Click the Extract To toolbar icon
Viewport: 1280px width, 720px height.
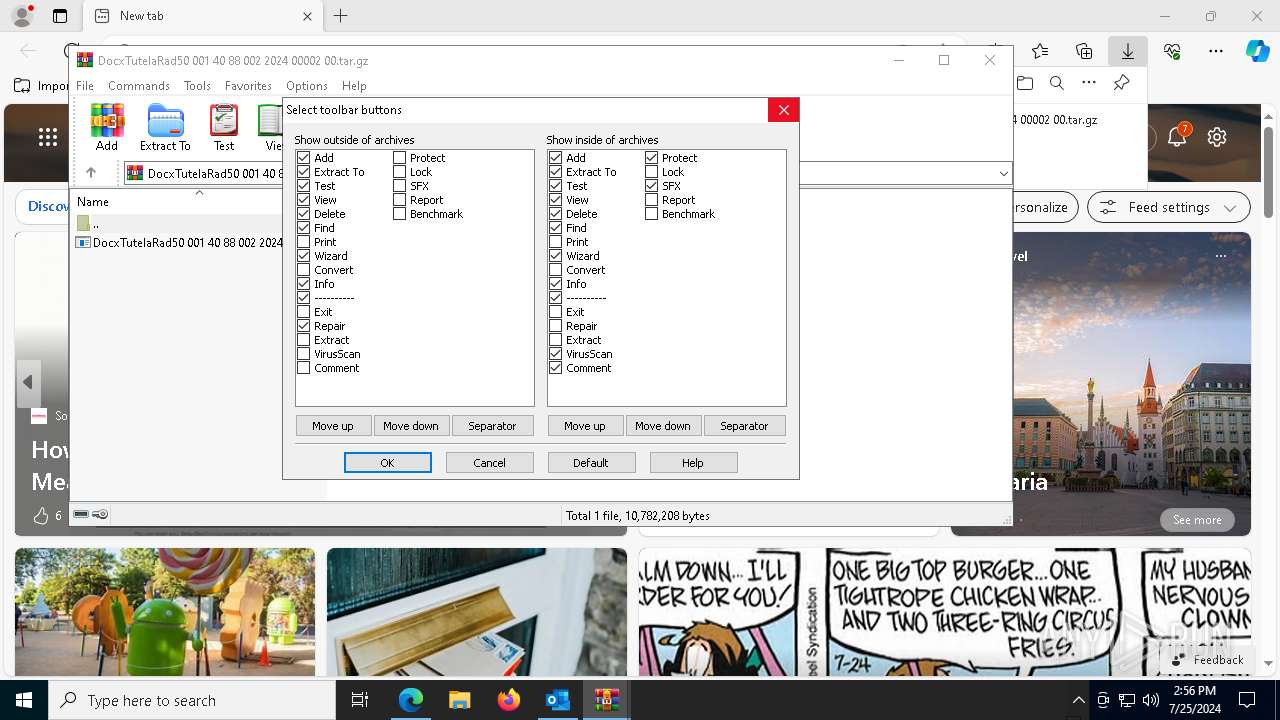coord(165,127)
